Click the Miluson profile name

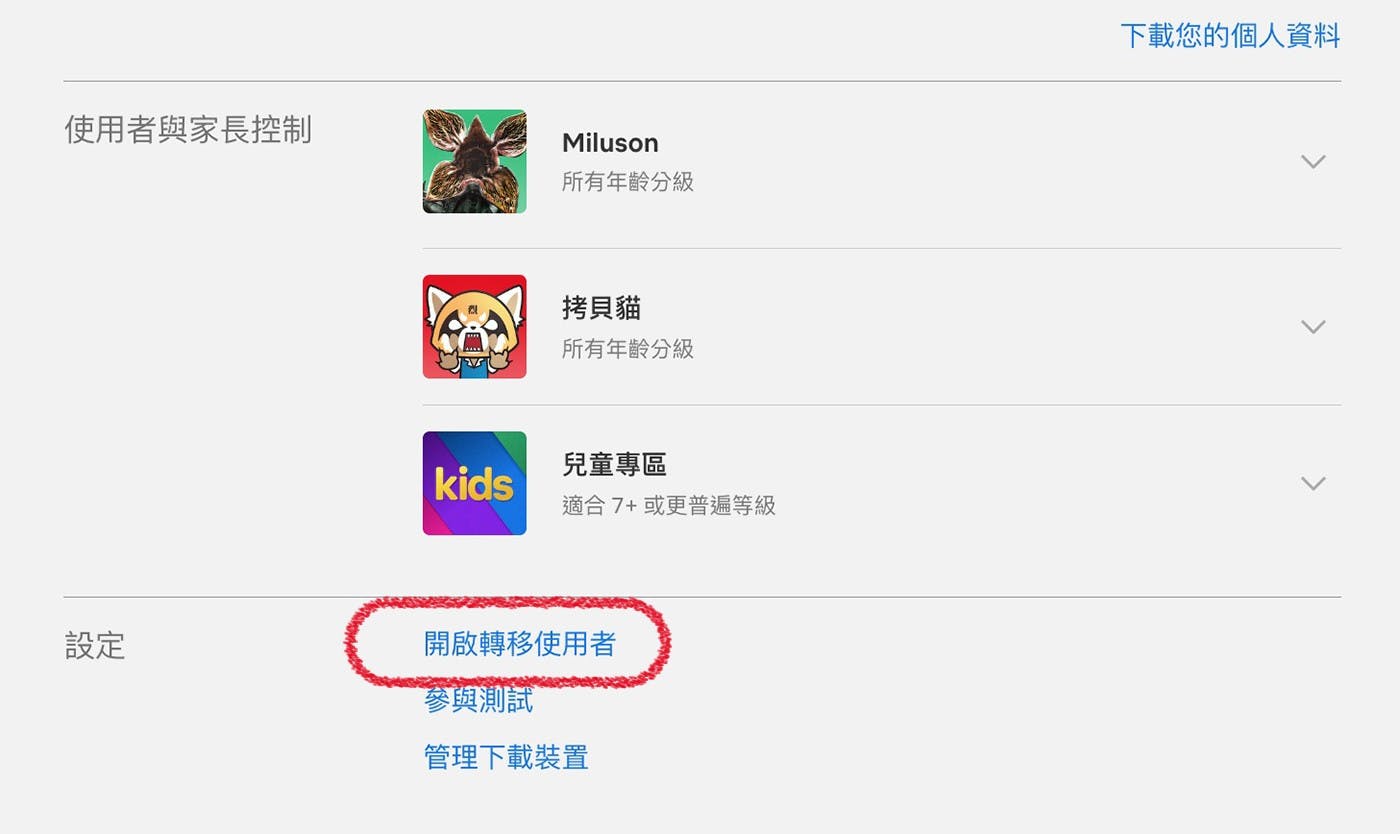(x=610, y=143)
